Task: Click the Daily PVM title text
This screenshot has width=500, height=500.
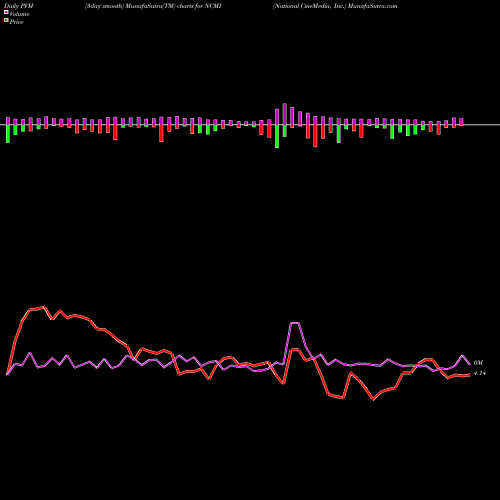Action: tap(19, 6)
